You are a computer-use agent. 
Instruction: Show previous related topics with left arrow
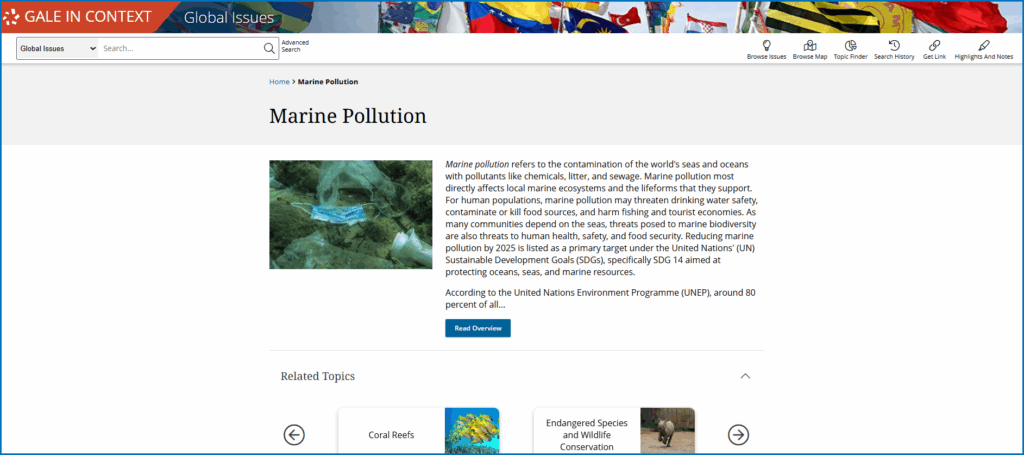pos(294,434)
